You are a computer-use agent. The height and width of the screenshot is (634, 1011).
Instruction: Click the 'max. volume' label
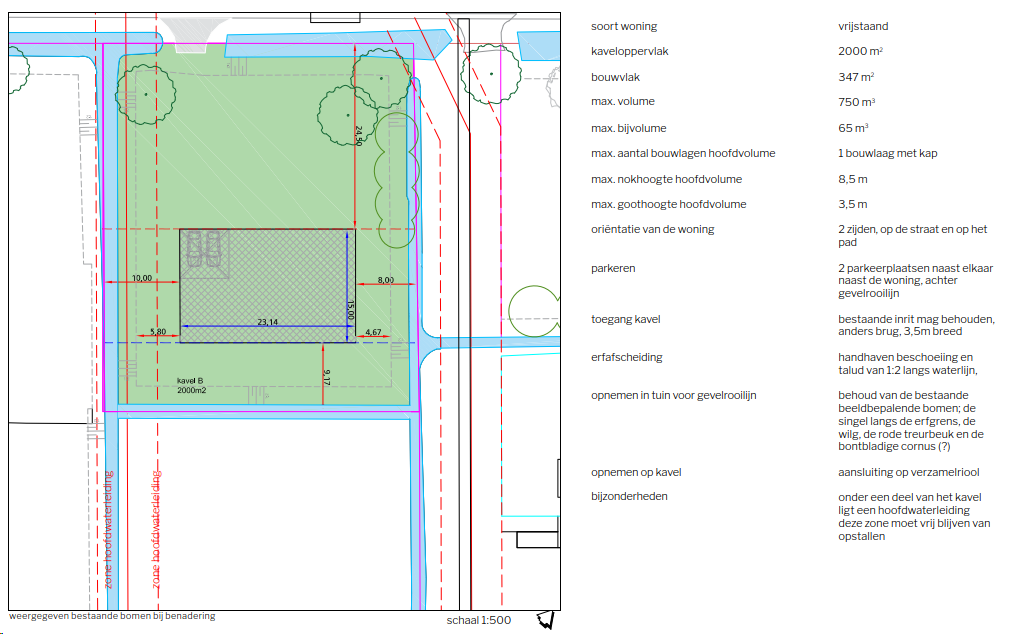(622, 101)
